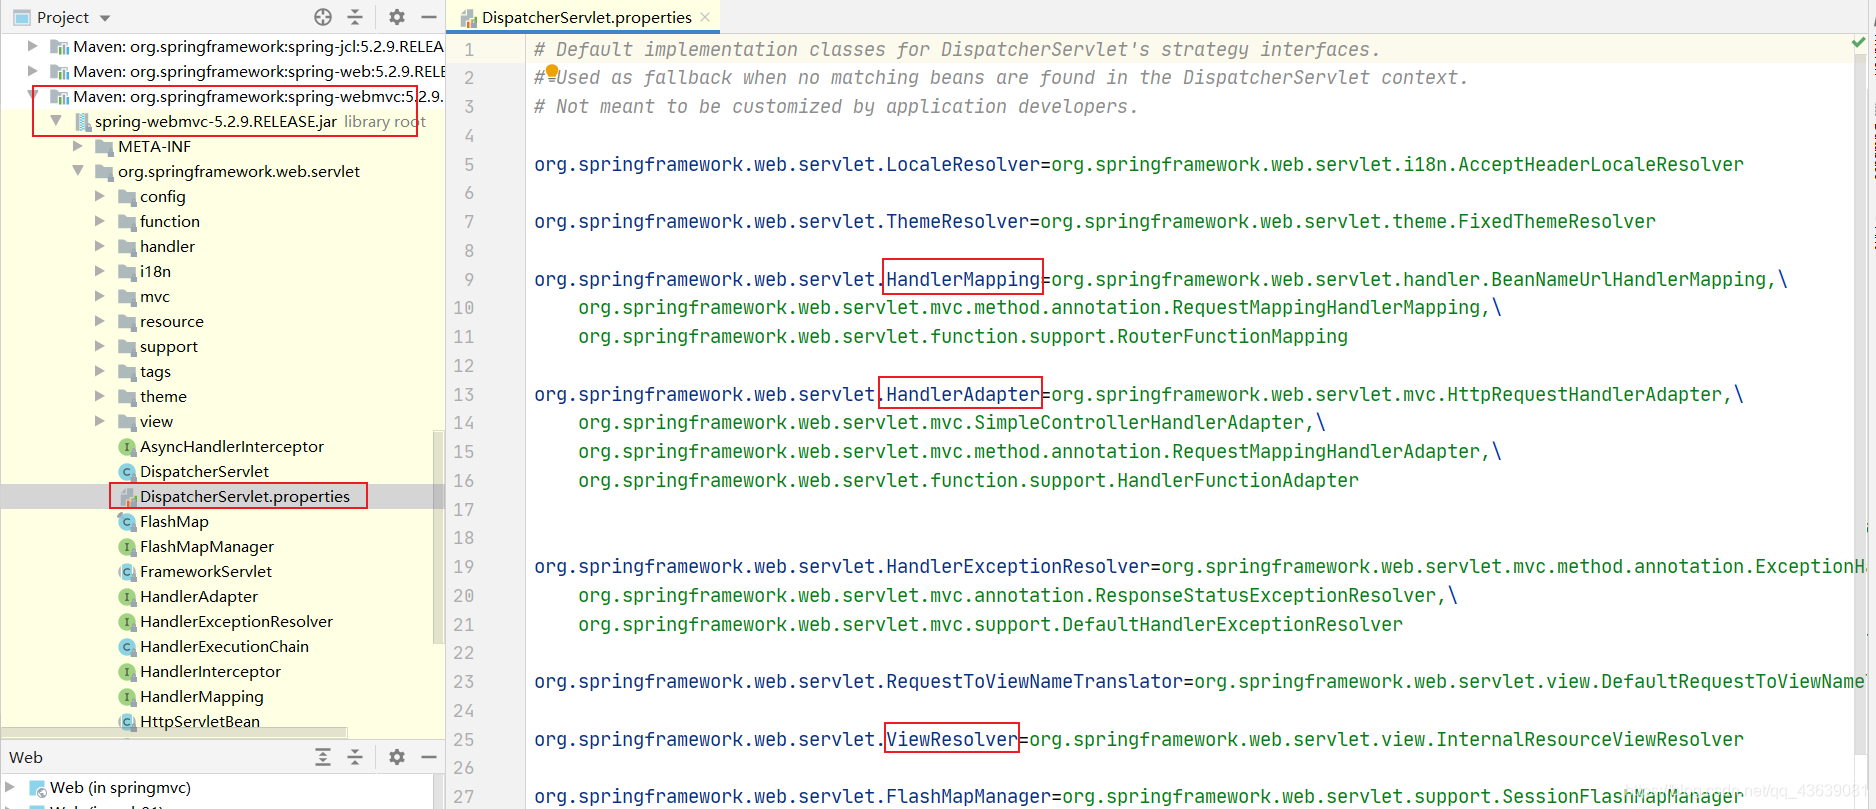
Task: Click line number 19 in gutter
Action: coord(464,566)
